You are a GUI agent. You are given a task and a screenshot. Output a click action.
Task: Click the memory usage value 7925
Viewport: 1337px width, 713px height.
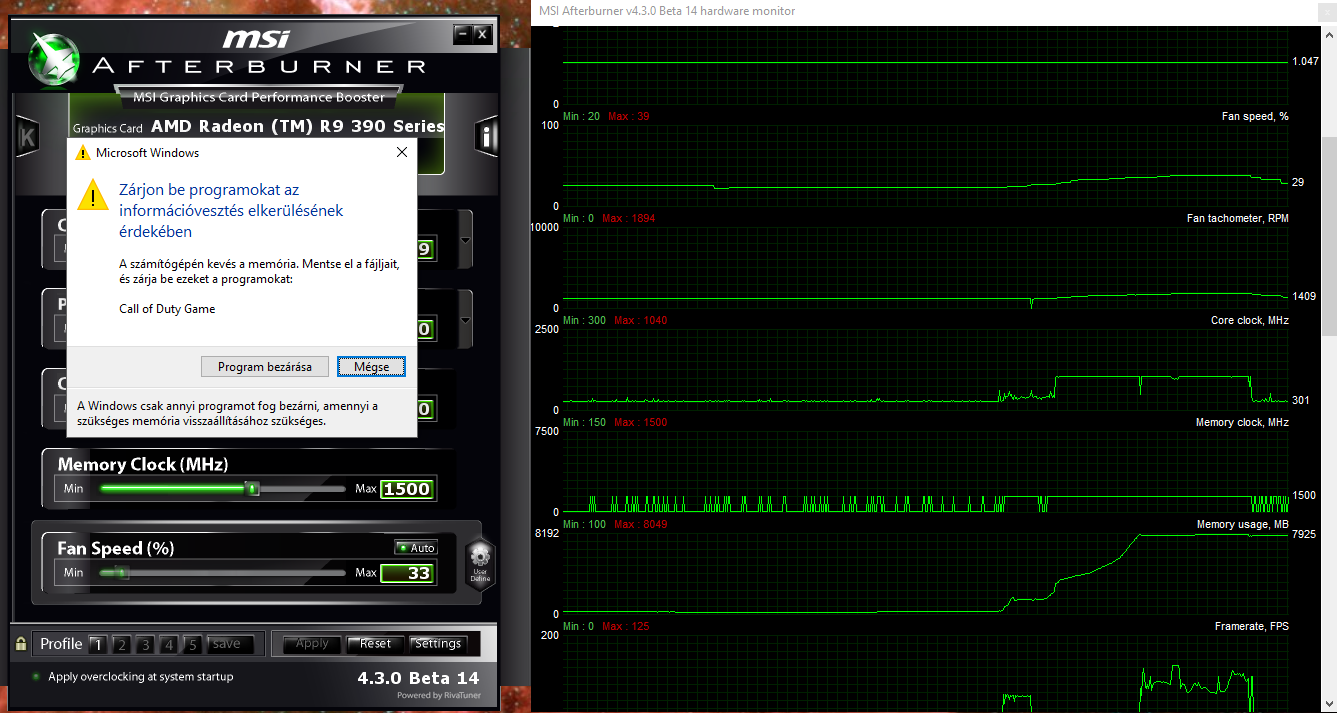coord(1303,534)
